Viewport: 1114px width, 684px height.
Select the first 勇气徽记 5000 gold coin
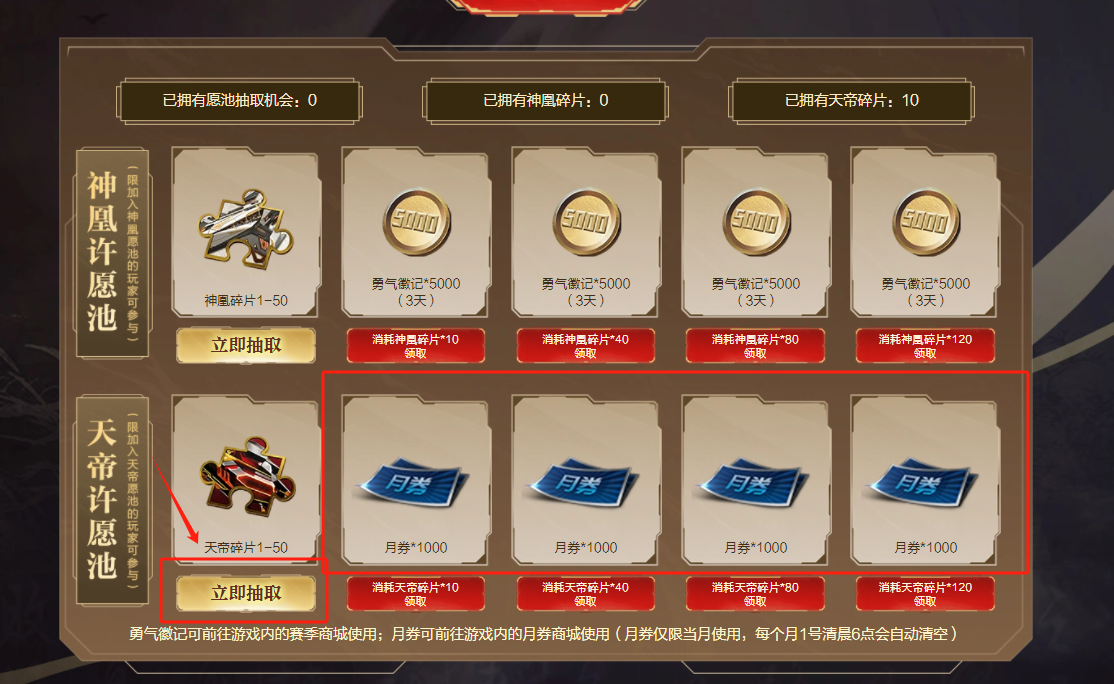tap(416, 223)
